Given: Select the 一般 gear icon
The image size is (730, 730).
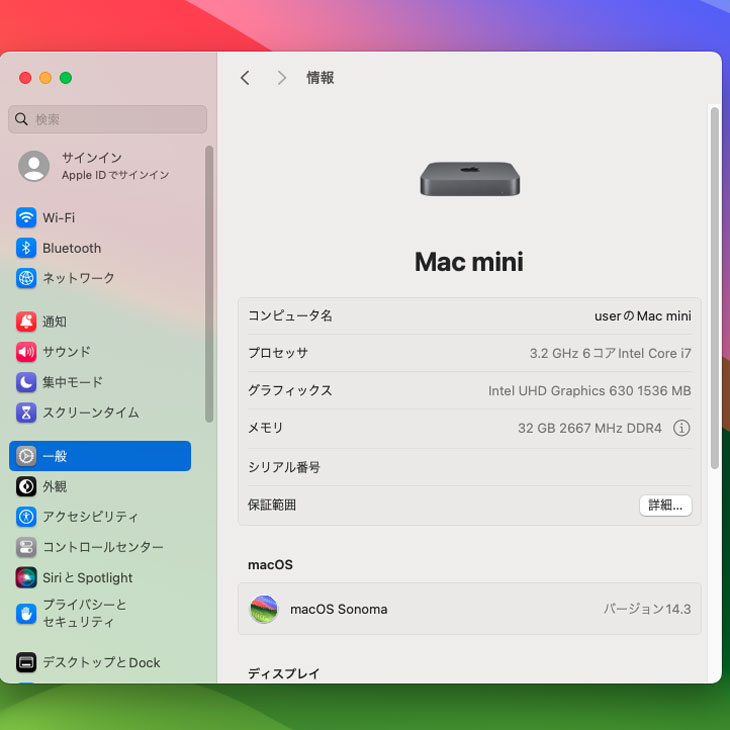Looking at the screenshot, I should point(26,456).
